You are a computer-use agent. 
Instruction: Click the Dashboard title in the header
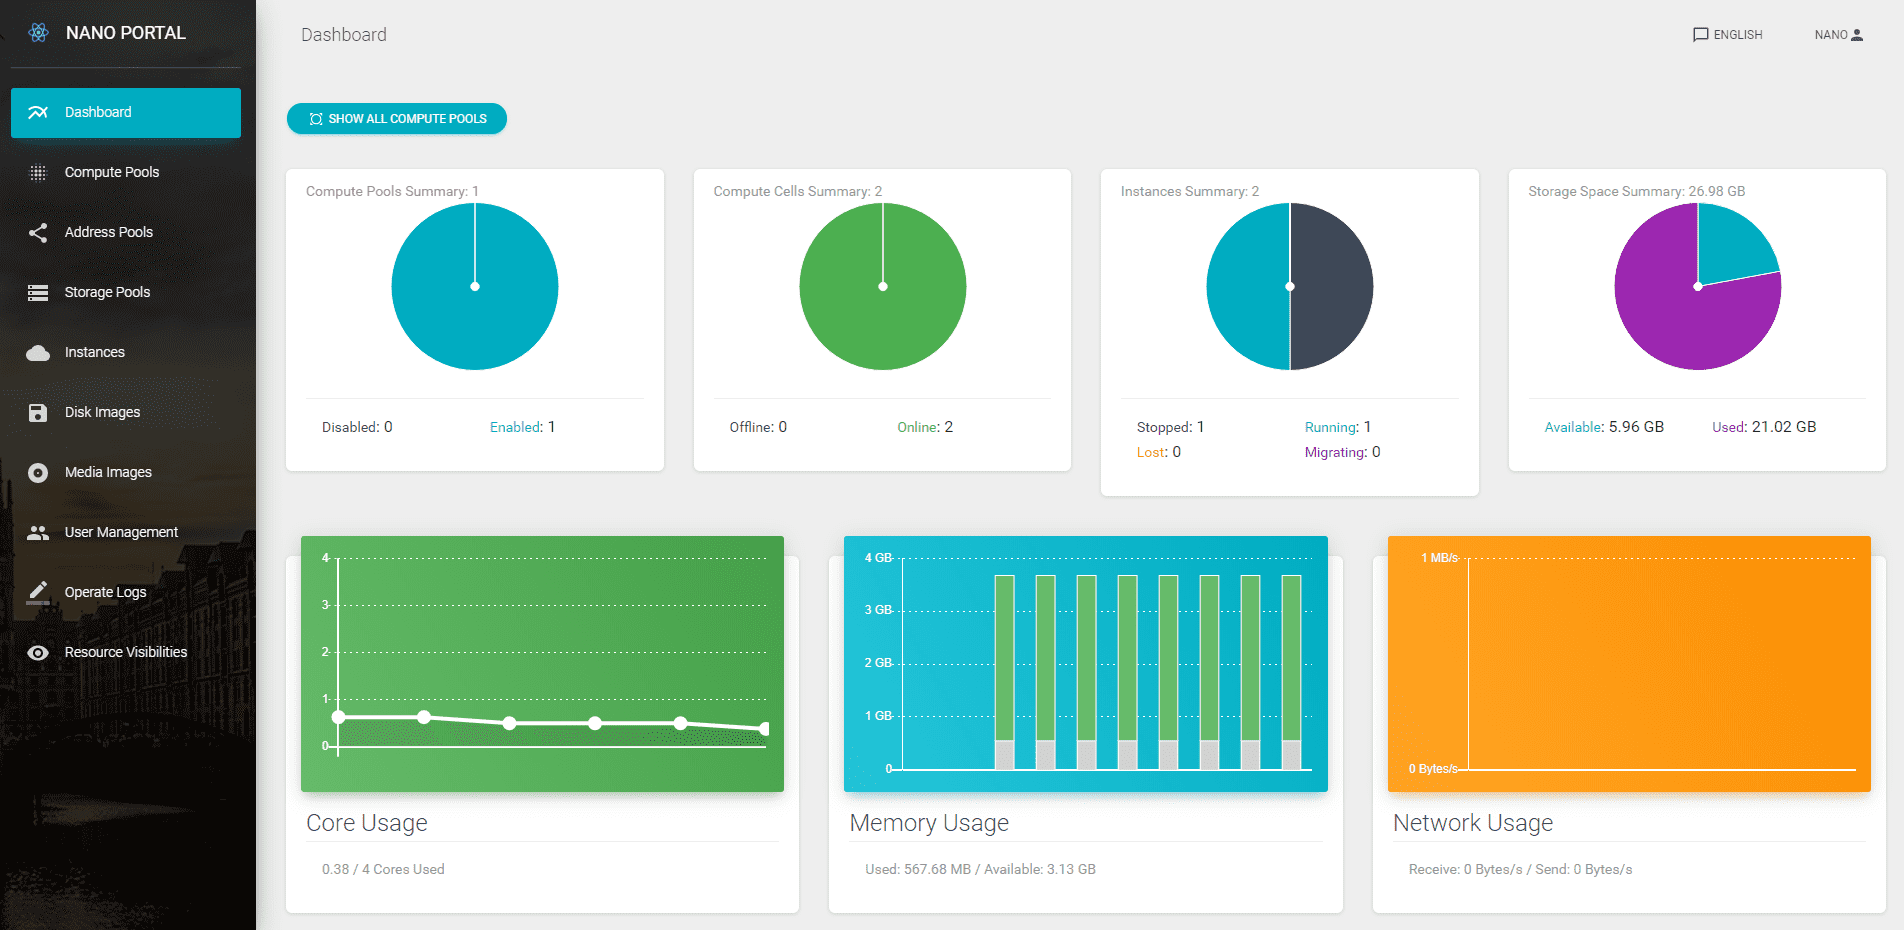coord(344,35)
